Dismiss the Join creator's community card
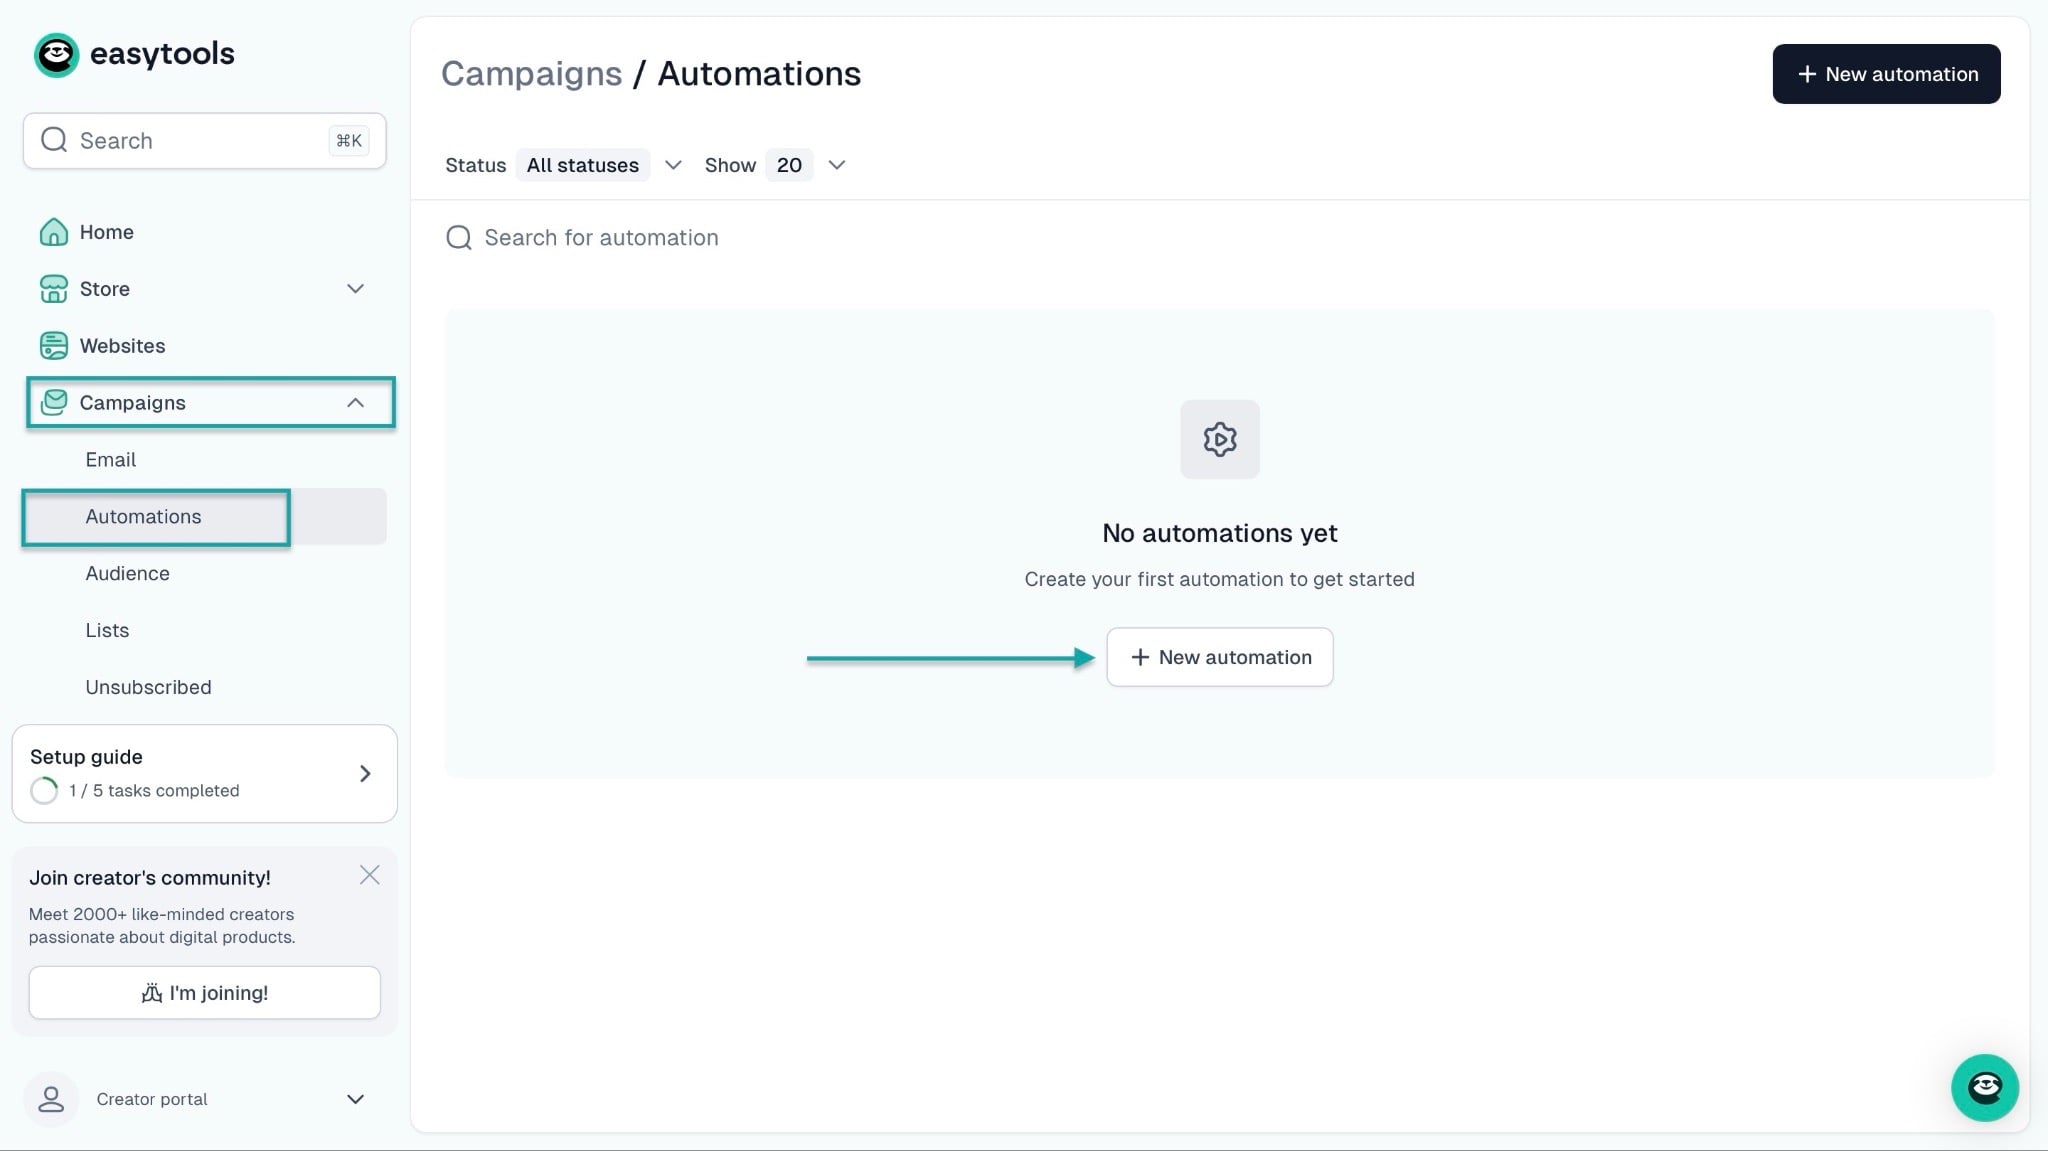Image resolution: width=2048 pixels, height=1151 pixels. coord(369,875)
